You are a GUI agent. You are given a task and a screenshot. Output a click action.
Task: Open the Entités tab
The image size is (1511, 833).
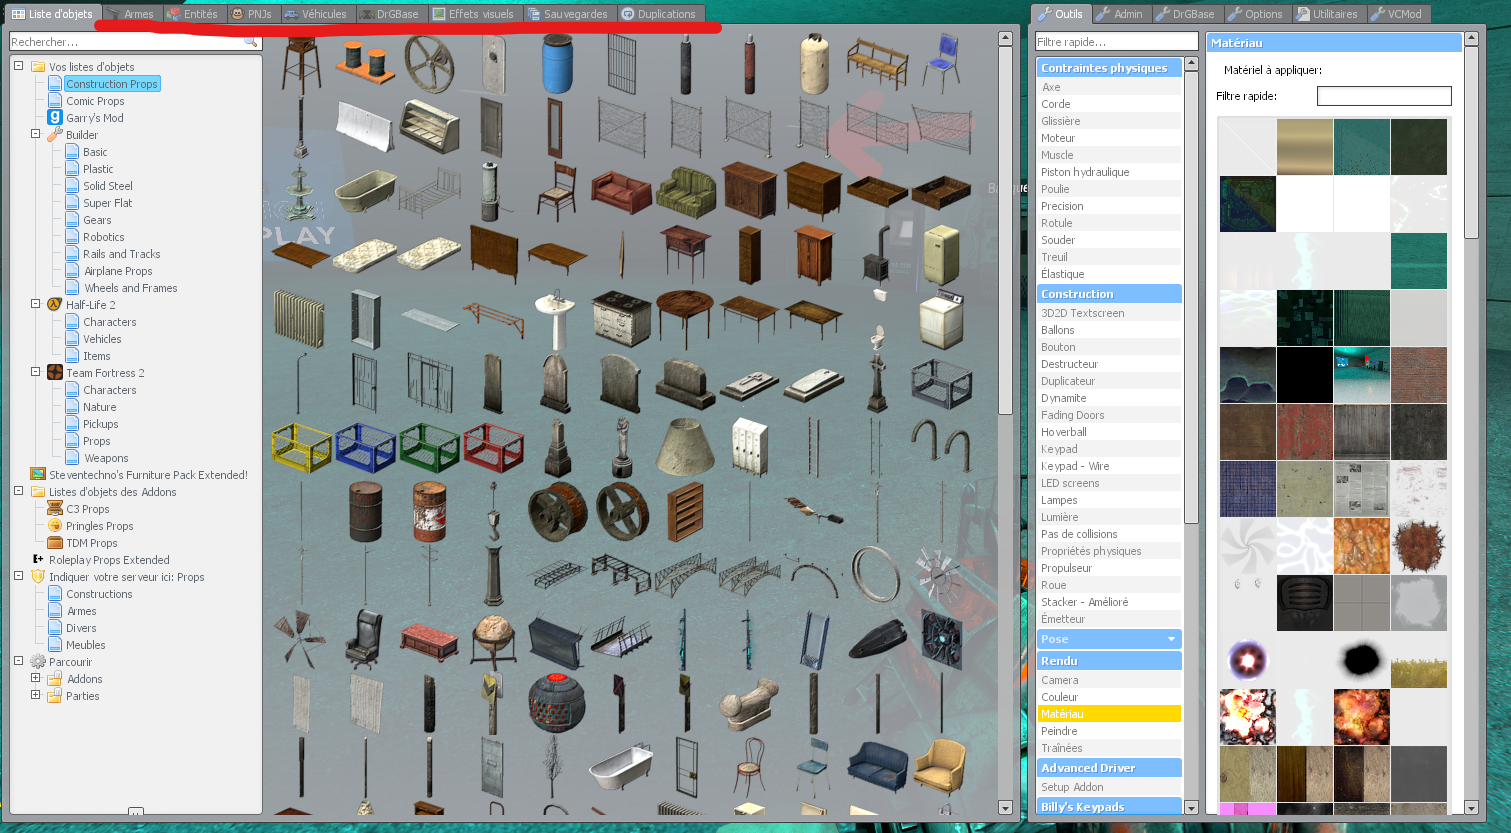tap(192, 14)
